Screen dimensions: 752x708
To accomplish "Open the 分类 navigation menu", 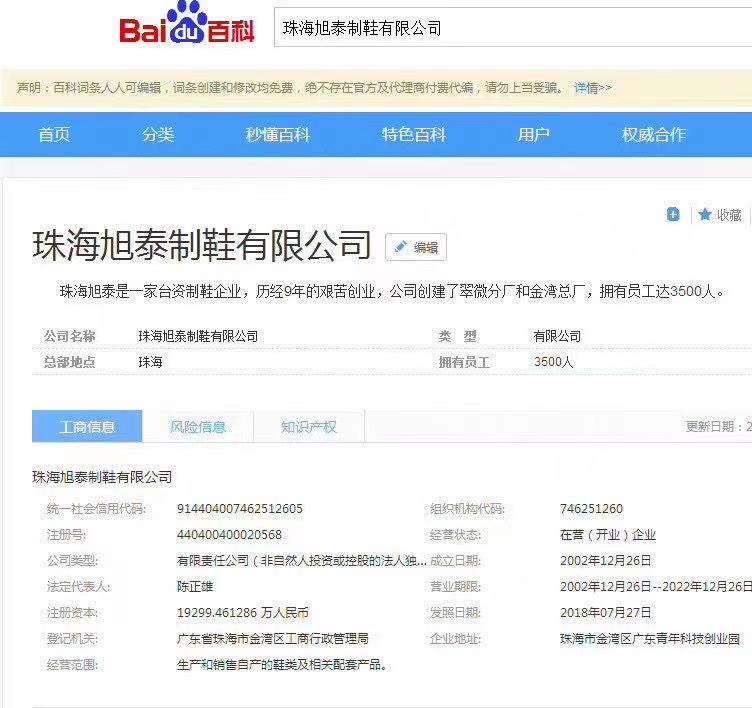I will coord(158,134).
